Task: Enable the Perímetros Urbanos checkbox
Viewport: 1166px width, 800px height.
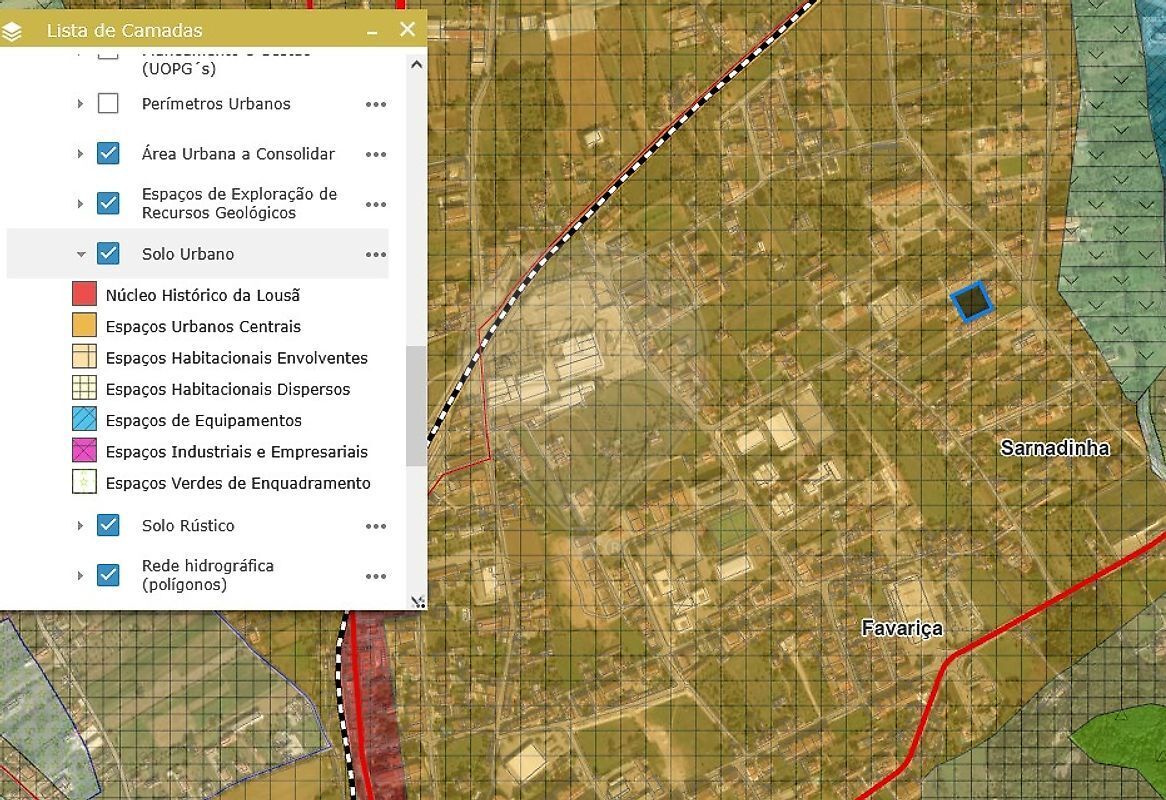Action: pyautogui.click(x=108, y=104)
